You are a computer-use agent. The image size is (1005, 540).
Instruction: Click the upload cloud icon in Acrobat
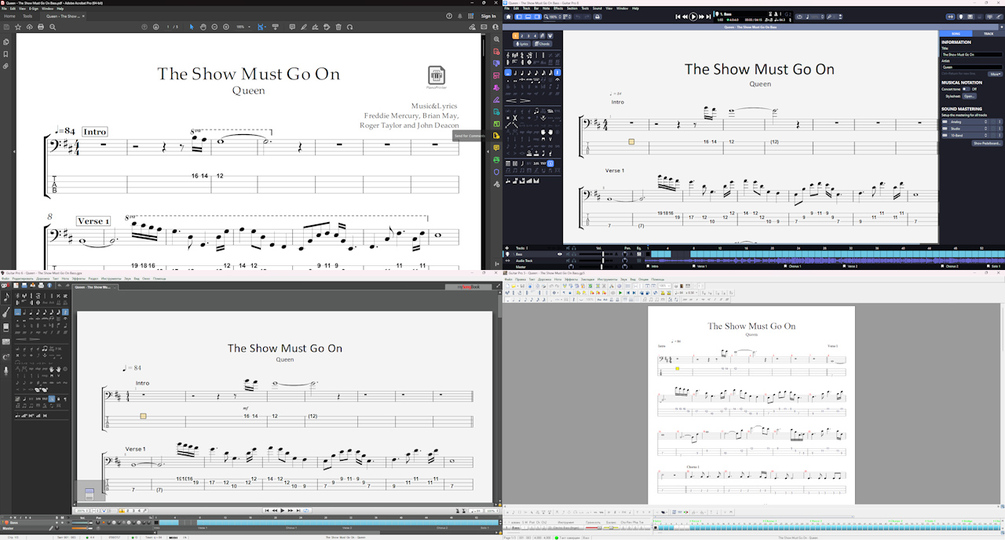pyautogui.click(x=29, y=27)
